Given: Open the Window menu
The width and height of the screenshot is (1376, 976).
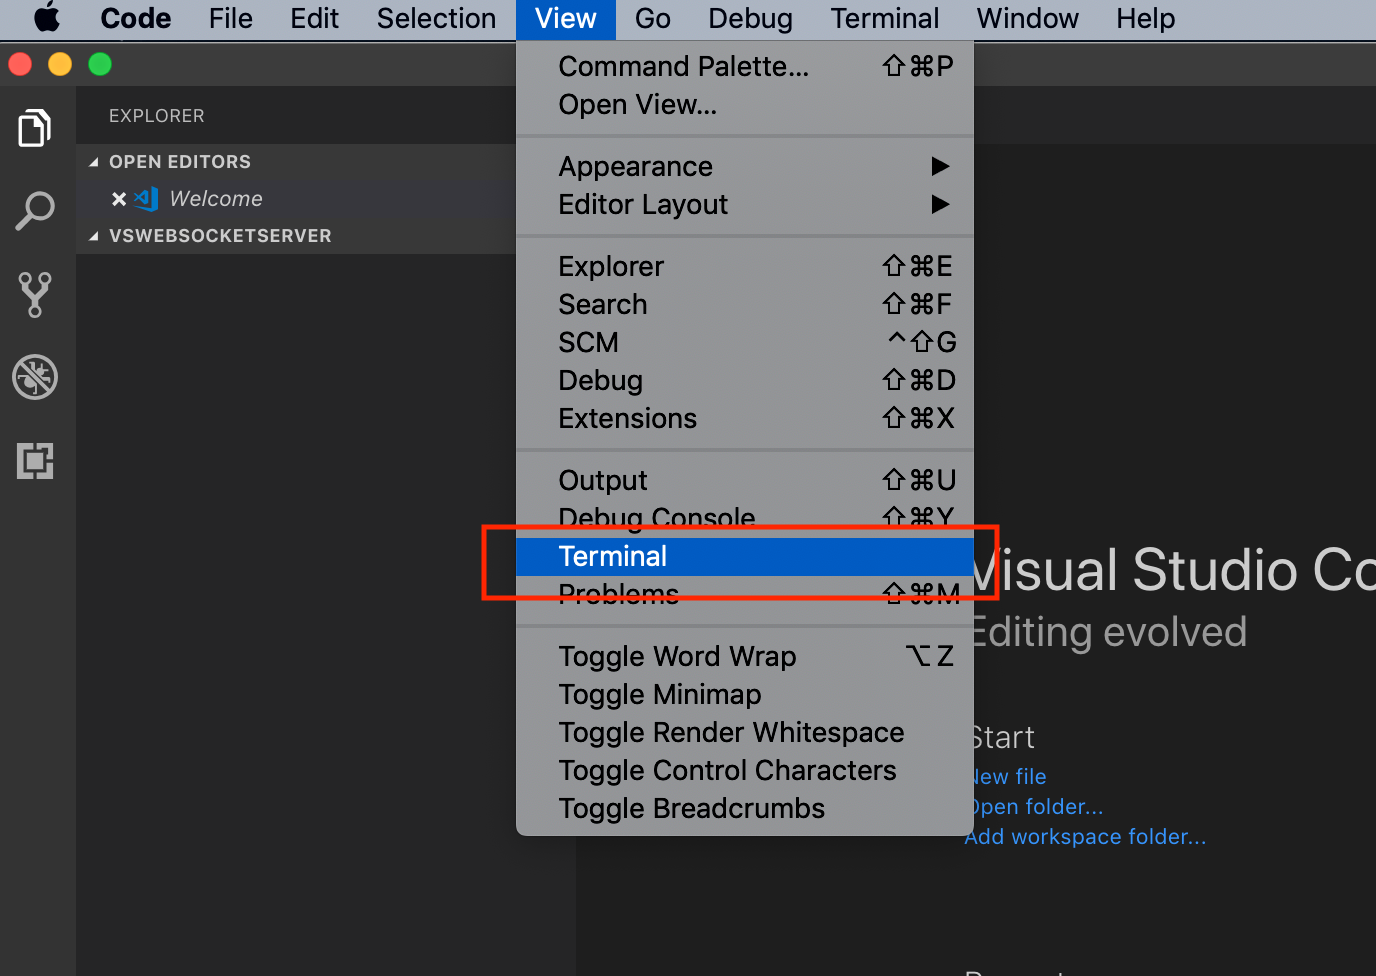Looking at the screenshot, I should coord(1028,19).
